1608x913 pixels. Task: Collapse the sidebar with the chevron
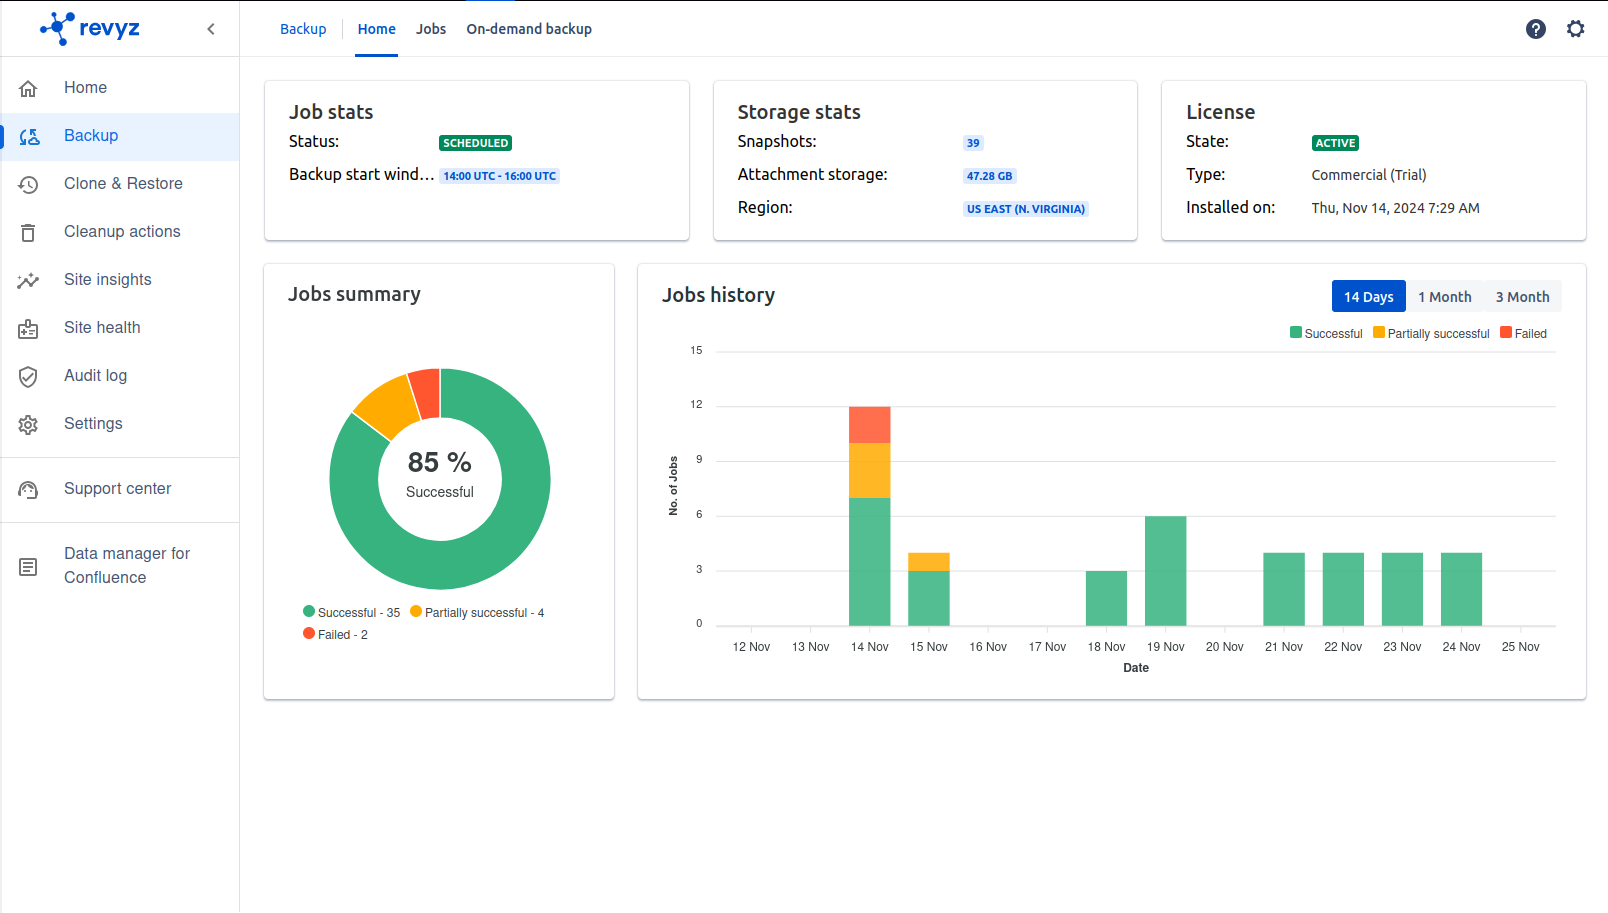coord(211,29)
